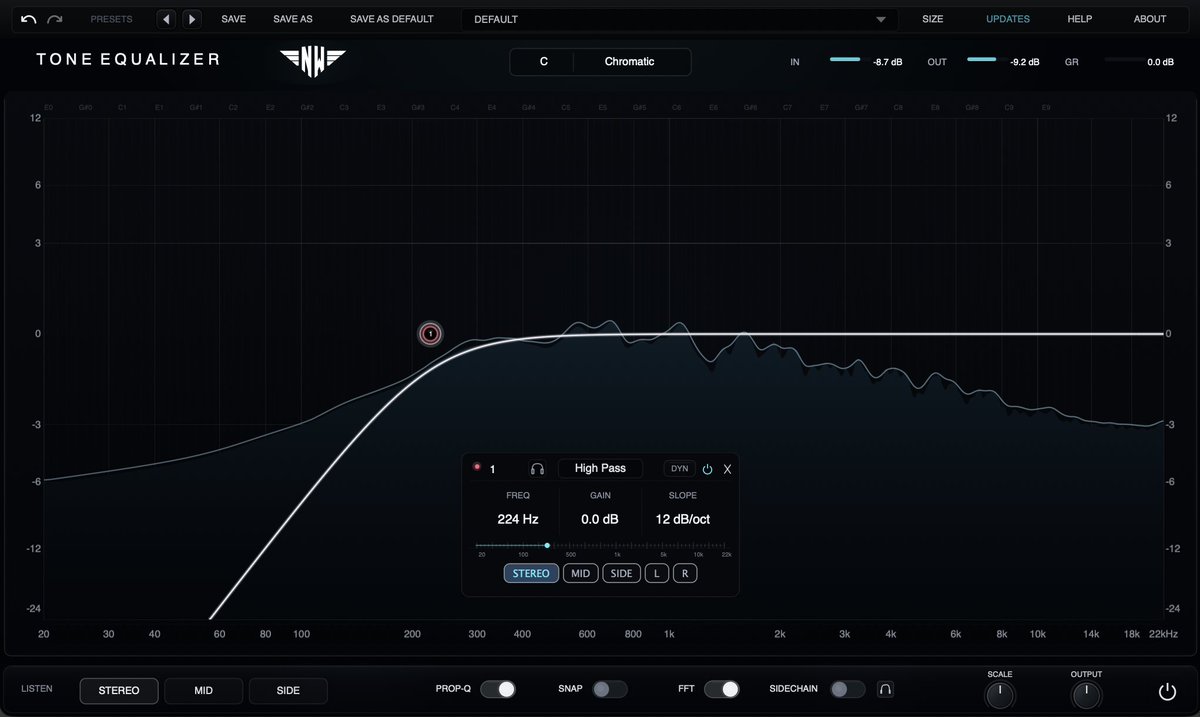Screen dimensions: 1200x717
Task: Open the HELP menu
Action: [x=1080, y=19]
